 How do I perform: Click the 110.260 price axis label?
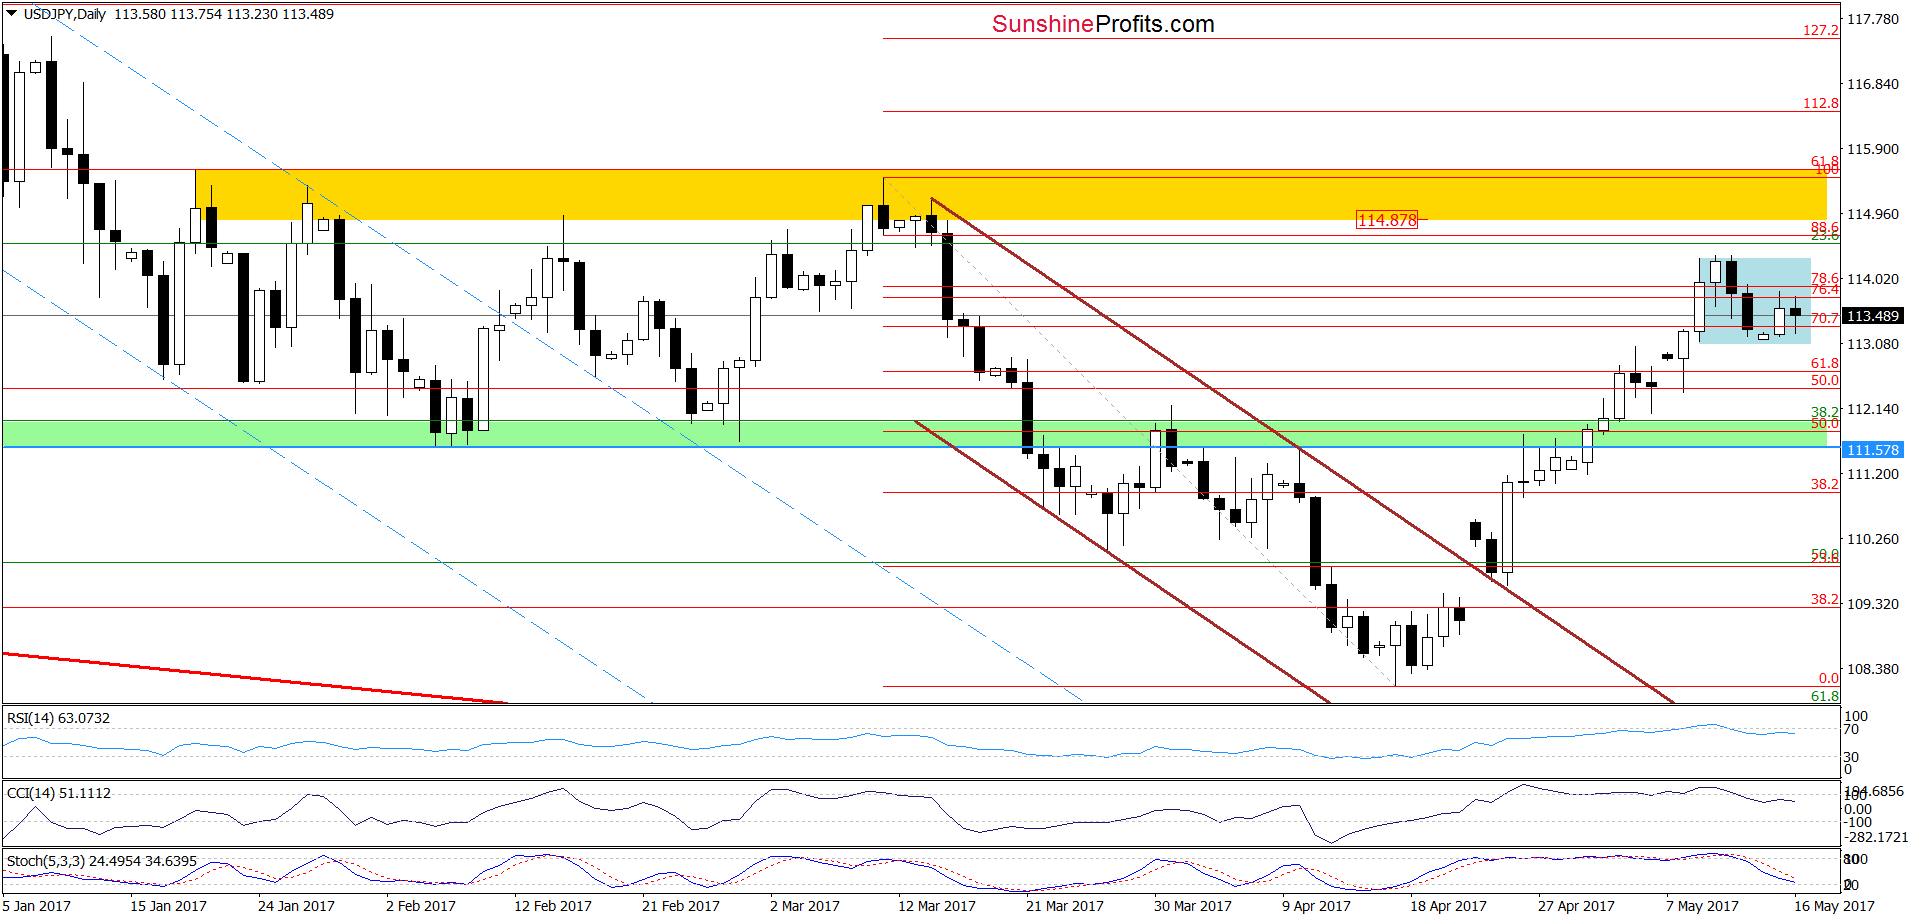[x=1873, y=539]
